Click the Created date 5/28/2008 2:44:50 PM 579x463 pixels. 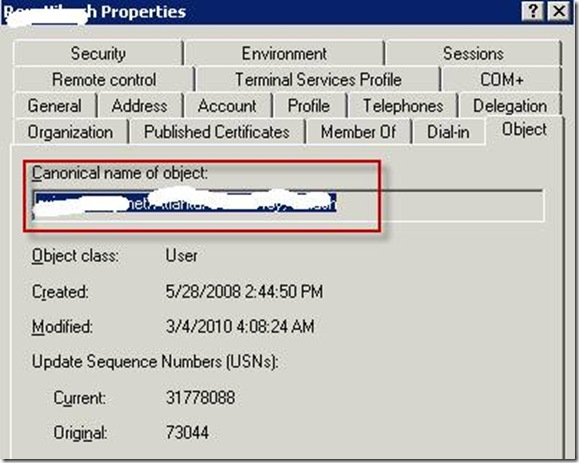coord(244,292)
